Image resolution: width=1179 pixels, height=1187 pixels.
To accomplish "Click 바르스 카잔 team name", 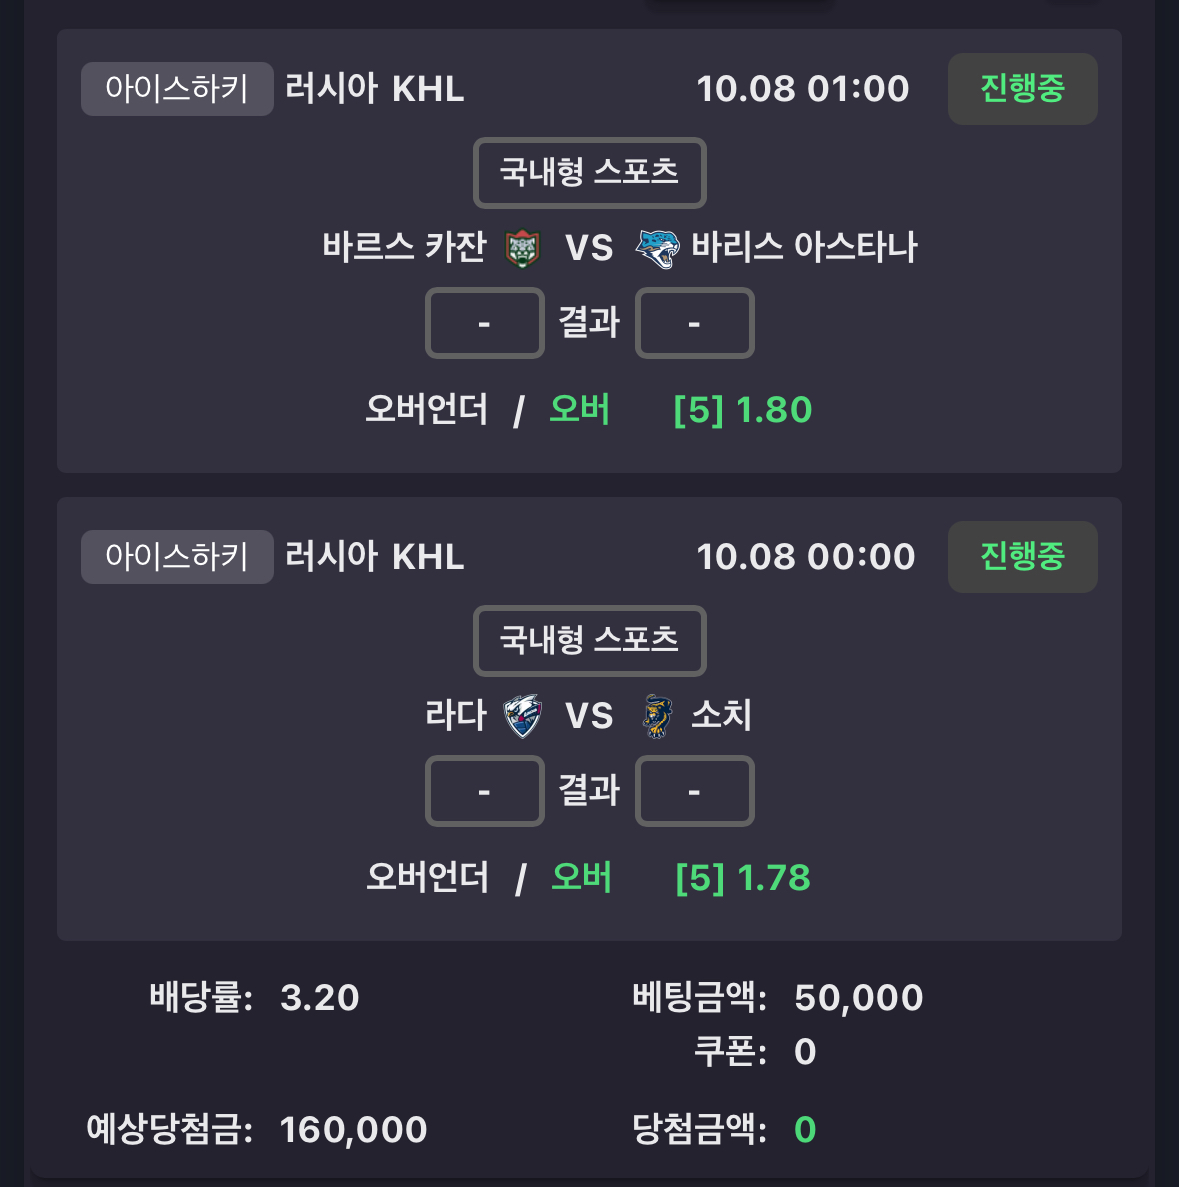I will (x=404, y=247).
